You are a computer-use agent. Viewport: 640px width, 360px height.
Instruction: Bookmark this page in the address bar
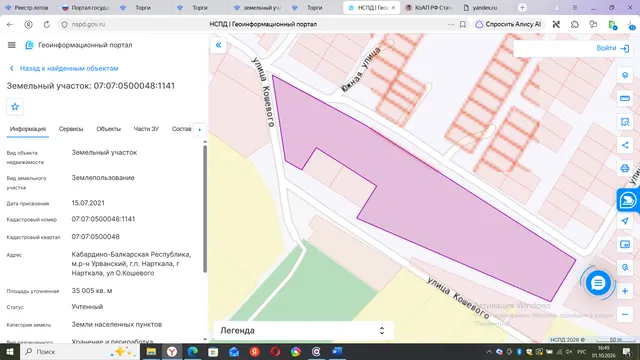click(462, 24)
